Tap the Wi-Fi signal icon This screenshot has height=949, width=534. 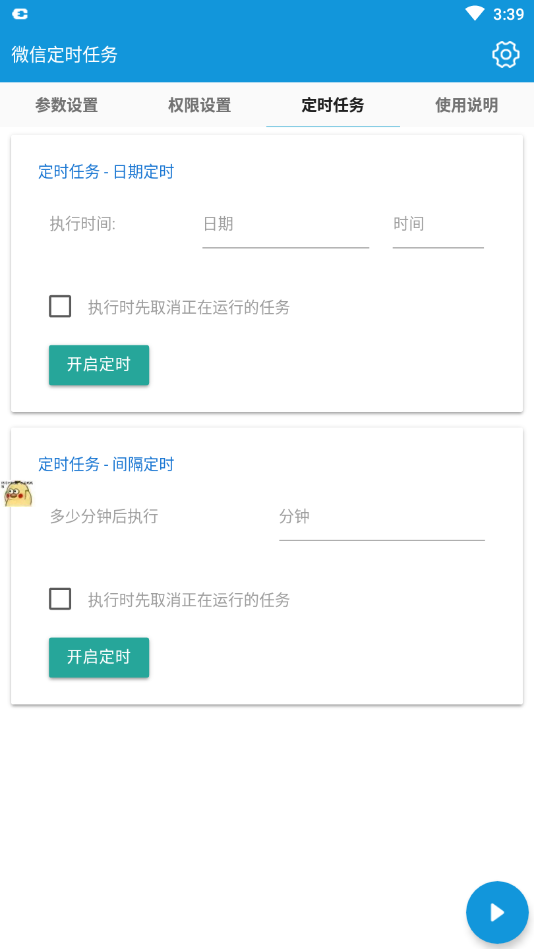(x=475, y=13)
